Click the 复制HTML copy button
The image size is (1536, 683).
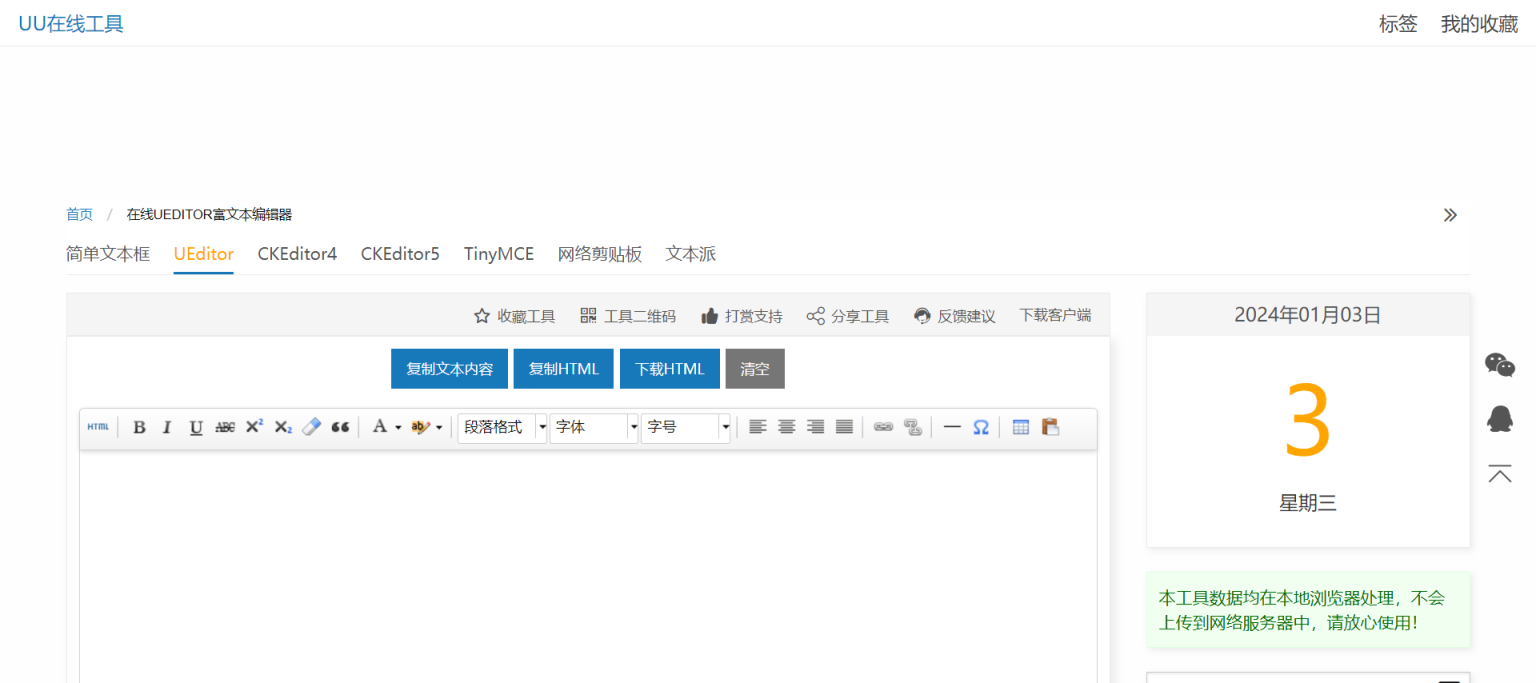[563, 368]
